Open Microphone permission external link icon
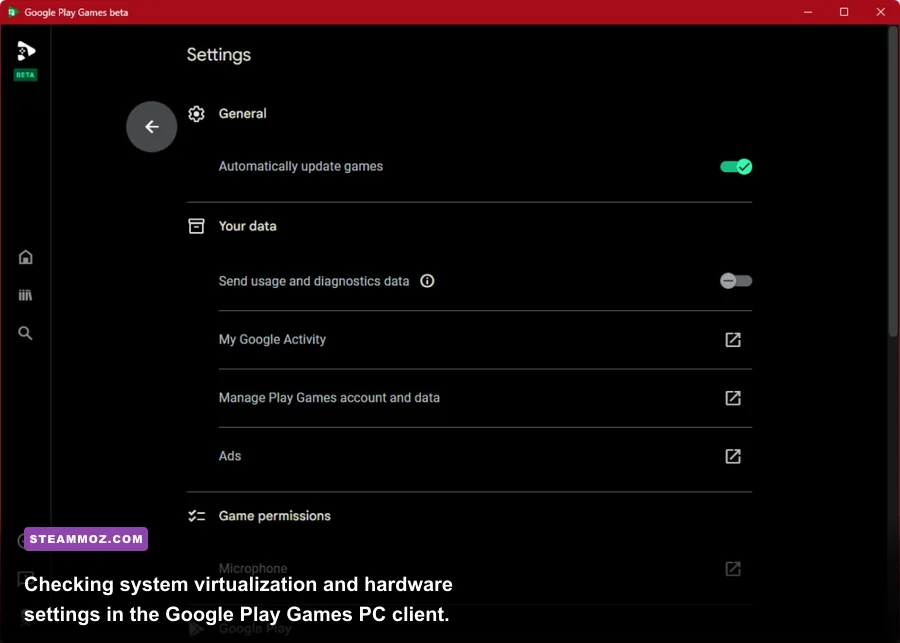 [733, 569]
